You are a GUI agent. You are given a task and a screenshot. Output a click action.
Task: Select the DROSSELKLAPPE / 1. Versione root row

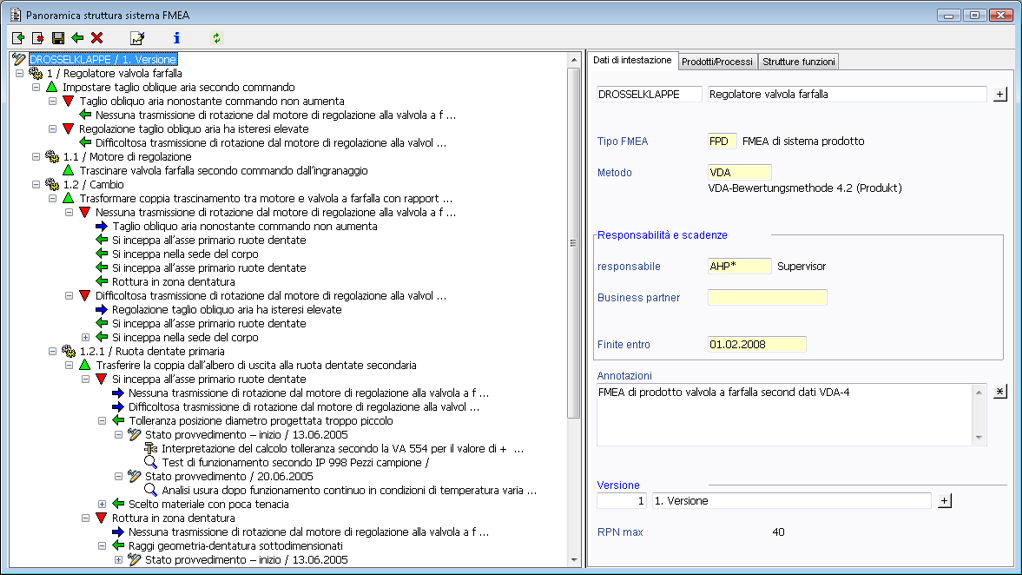pyautogui.click(x=103, y=59)
